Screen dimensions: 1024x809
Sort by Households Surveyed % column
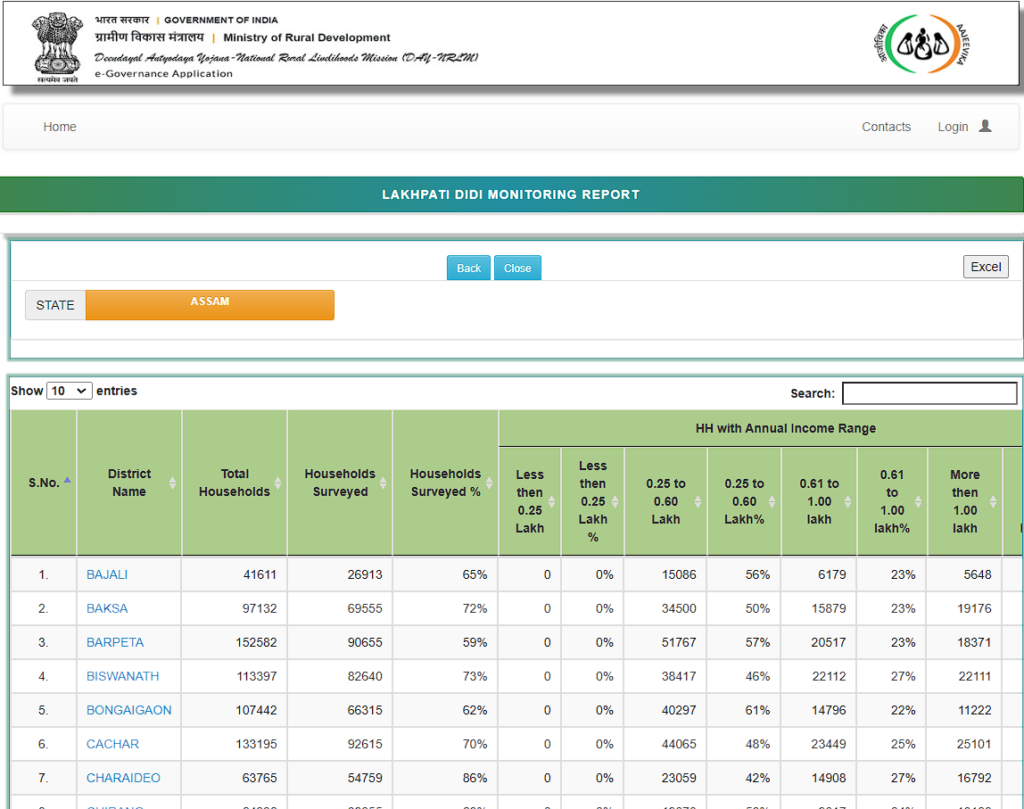[489, 483]
